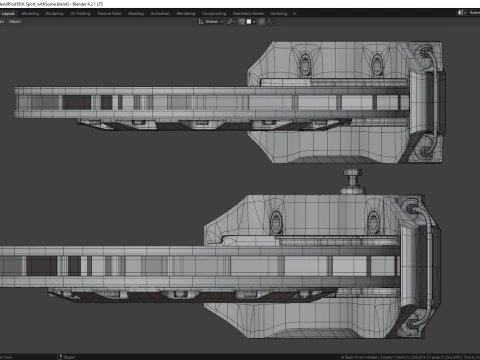Switch to the Modeling workspace tab
Screen dimensions: 480x360
30,14
